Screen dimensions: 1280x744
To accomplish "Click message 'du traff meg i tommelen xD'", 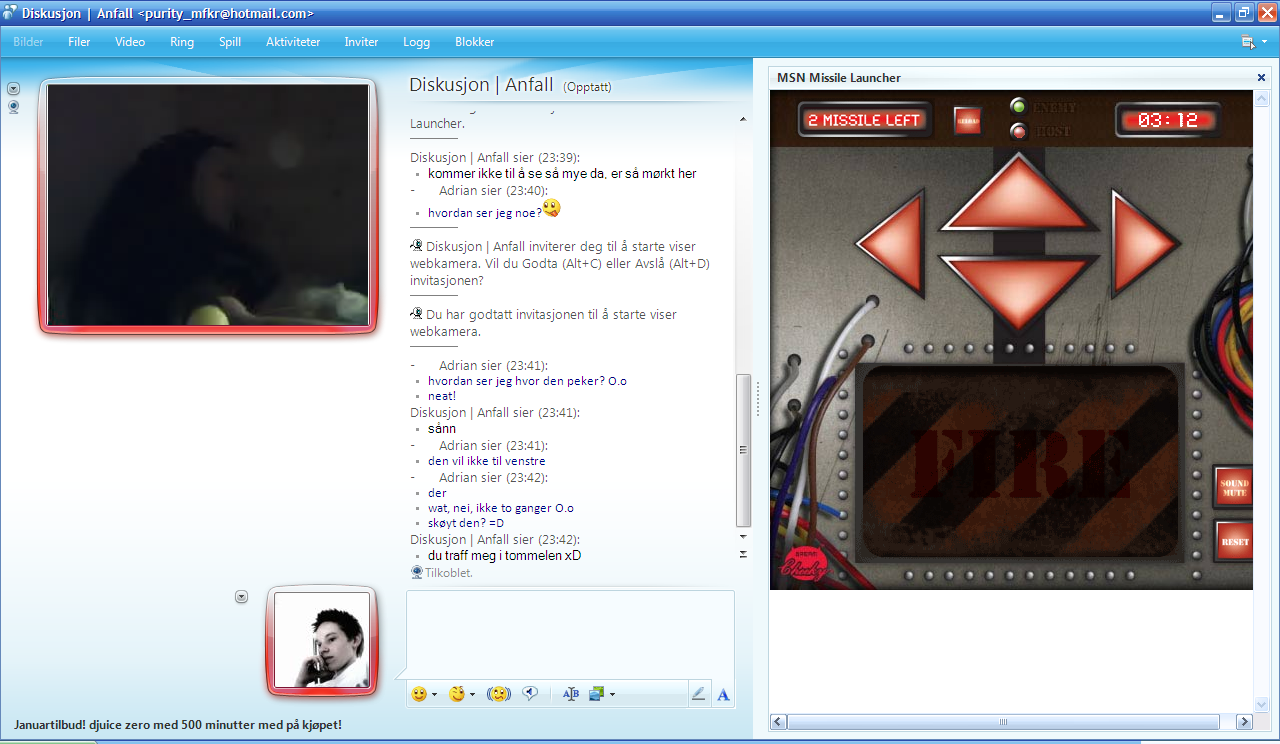I will pos(505,555).
